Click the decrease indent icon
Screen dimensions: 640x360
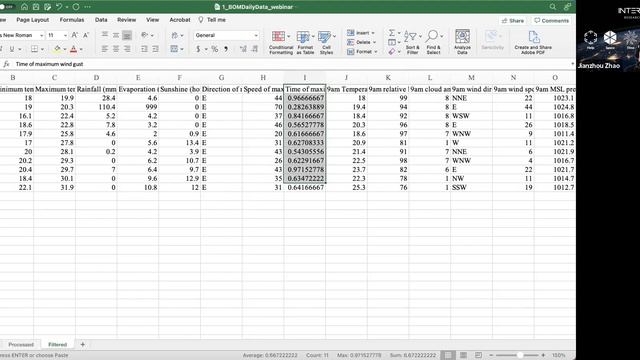coord(144,49)
